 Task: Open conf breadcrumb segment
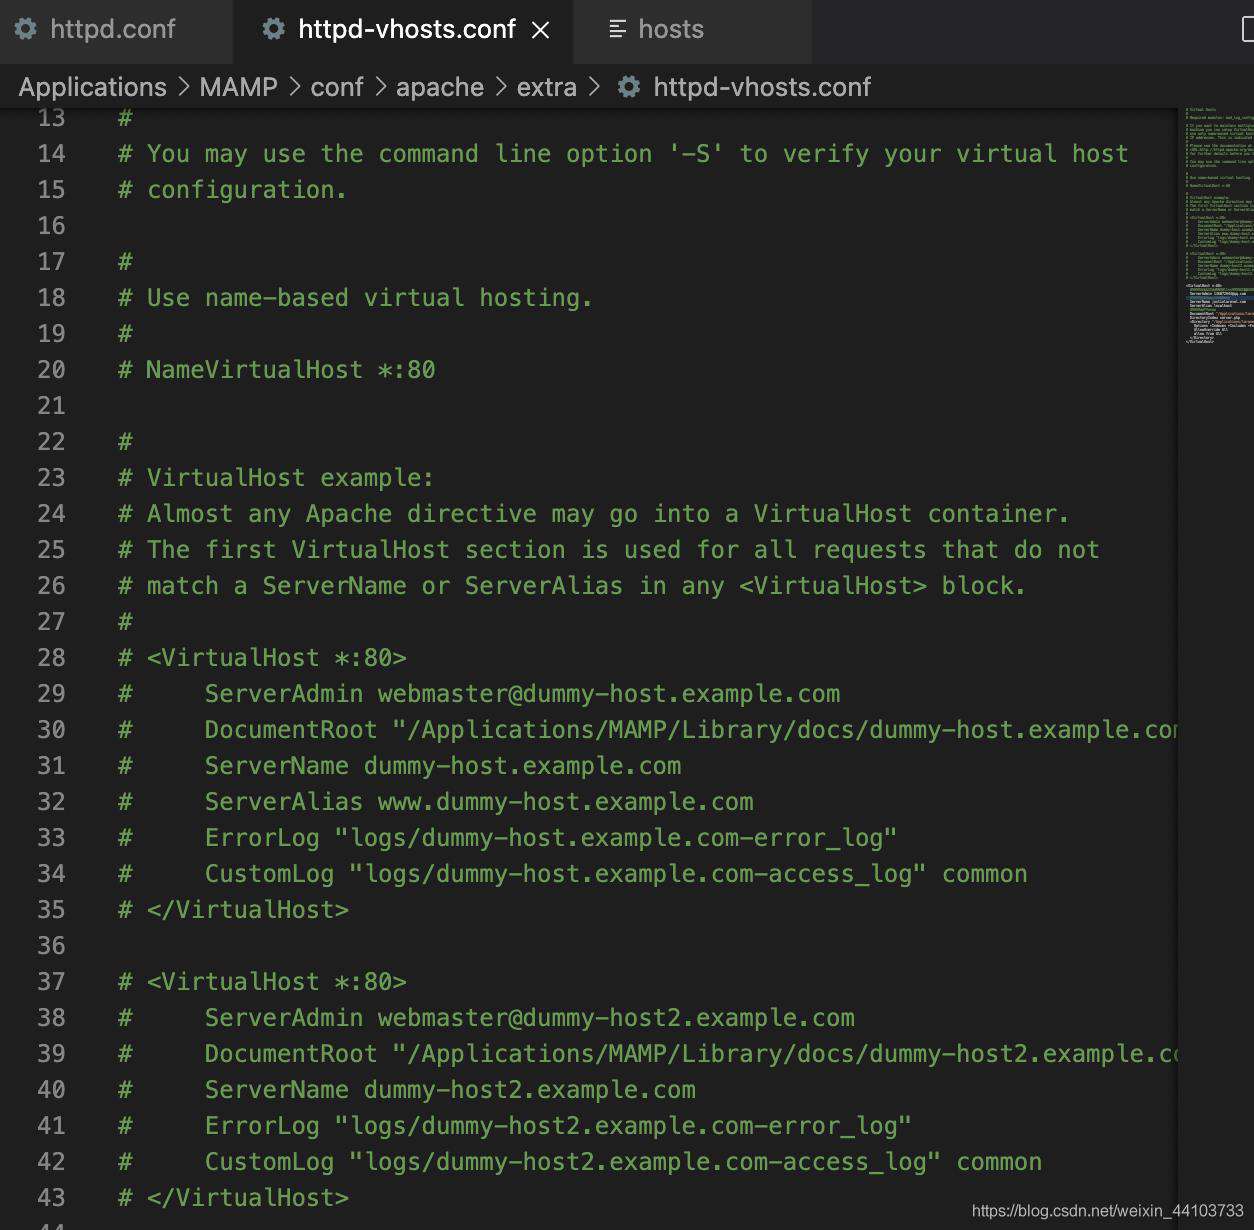(x=337, y=87)
